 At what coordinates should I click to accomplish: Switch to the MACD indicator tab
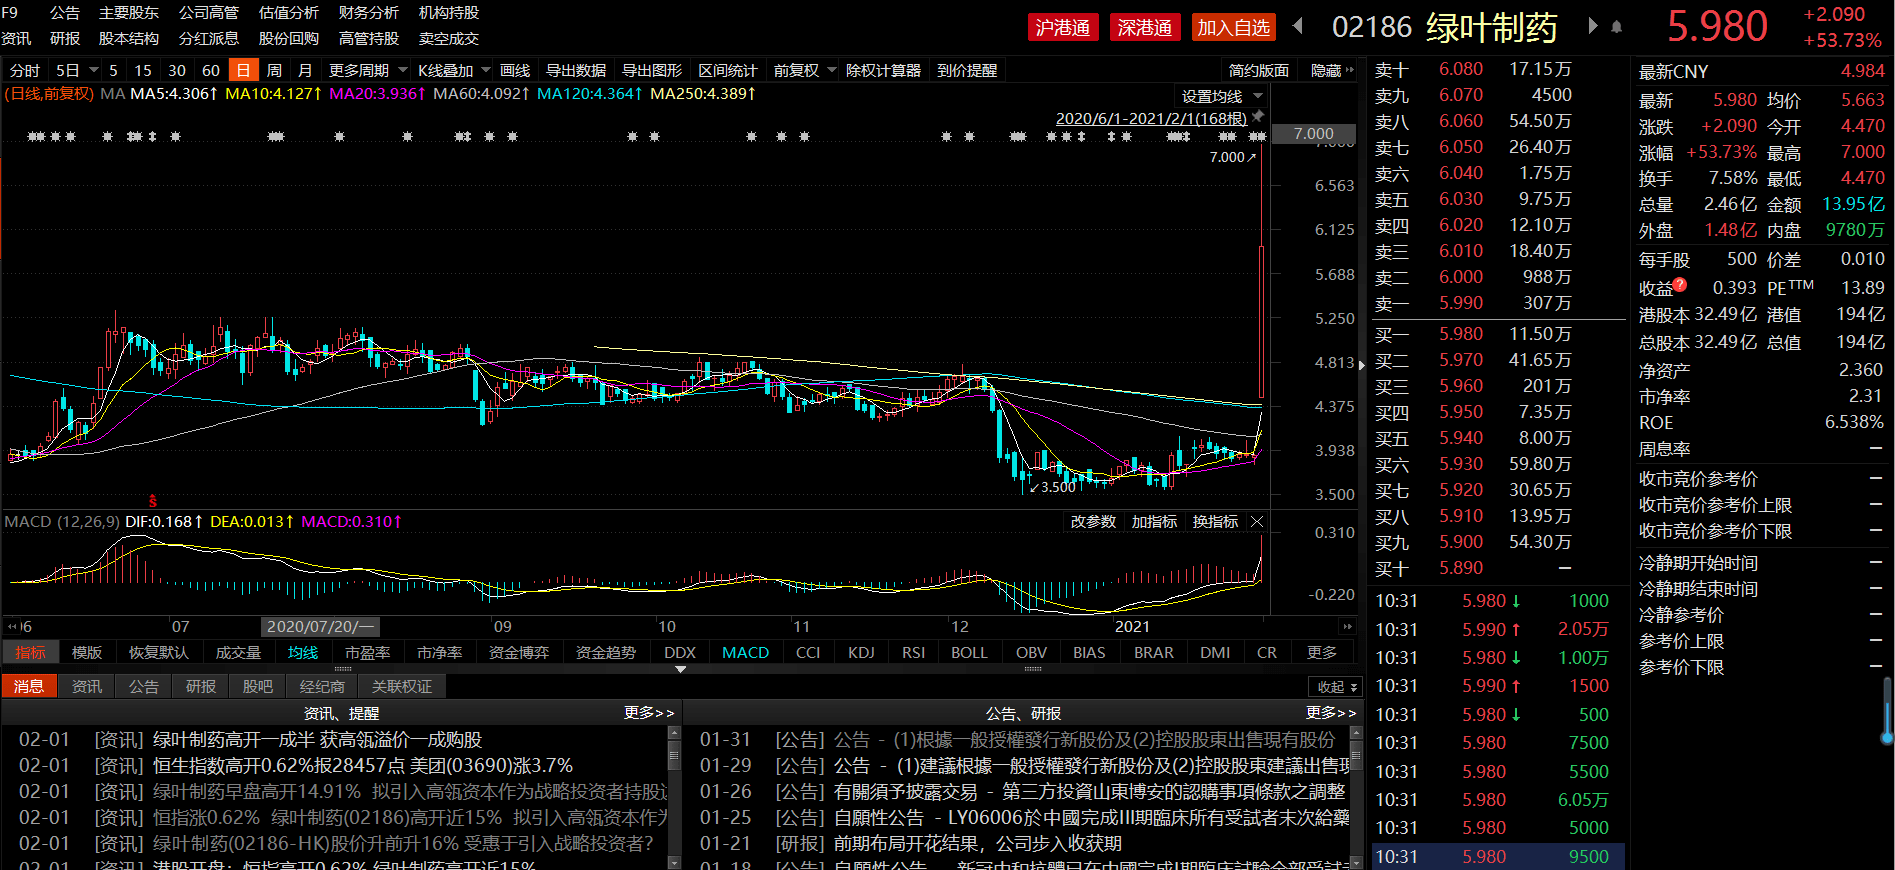(x=746, y=652)
